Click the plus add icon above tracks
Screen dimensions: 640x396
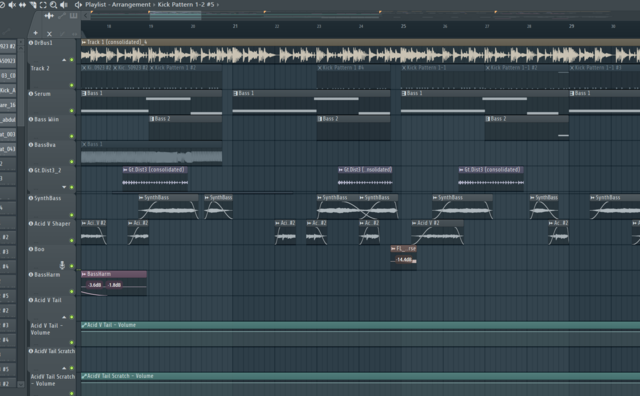36,33
